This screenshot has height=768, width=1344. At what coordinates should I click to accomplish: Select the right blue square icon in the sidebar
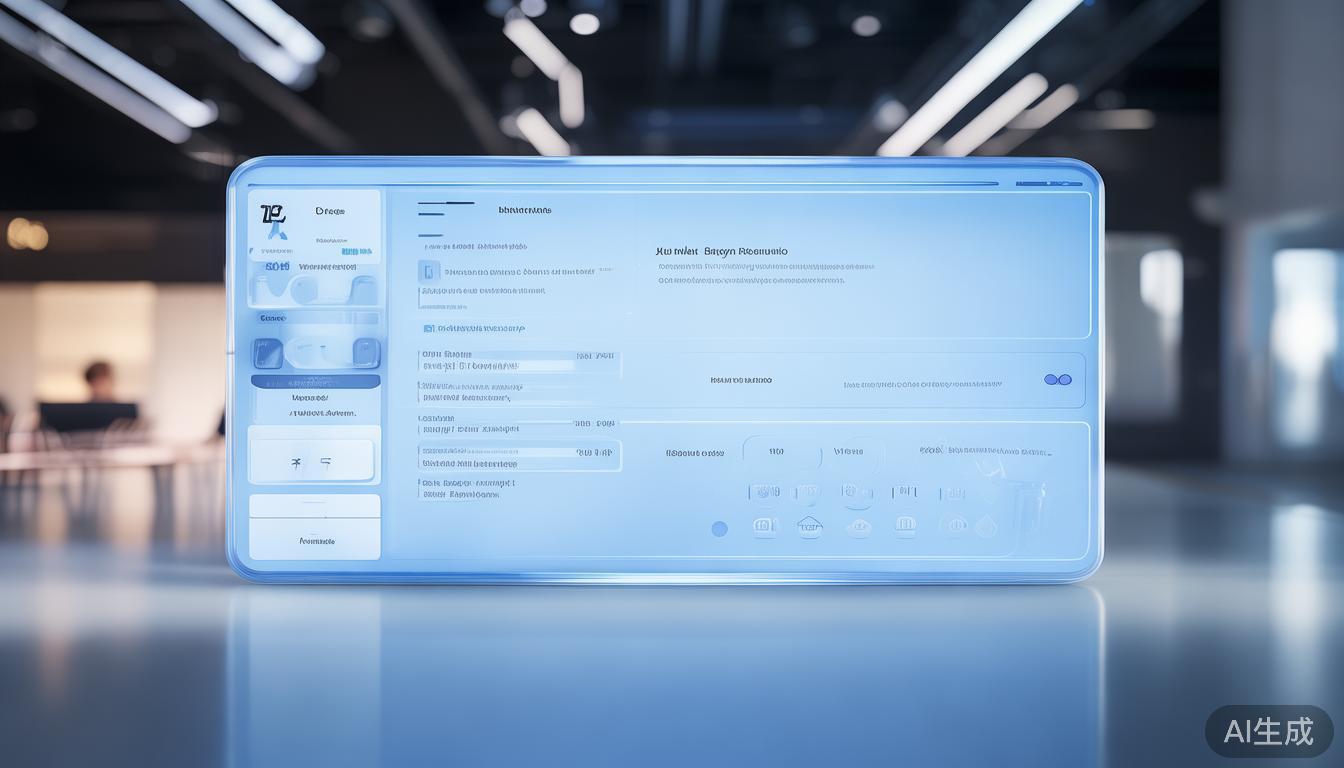(366, 352)
